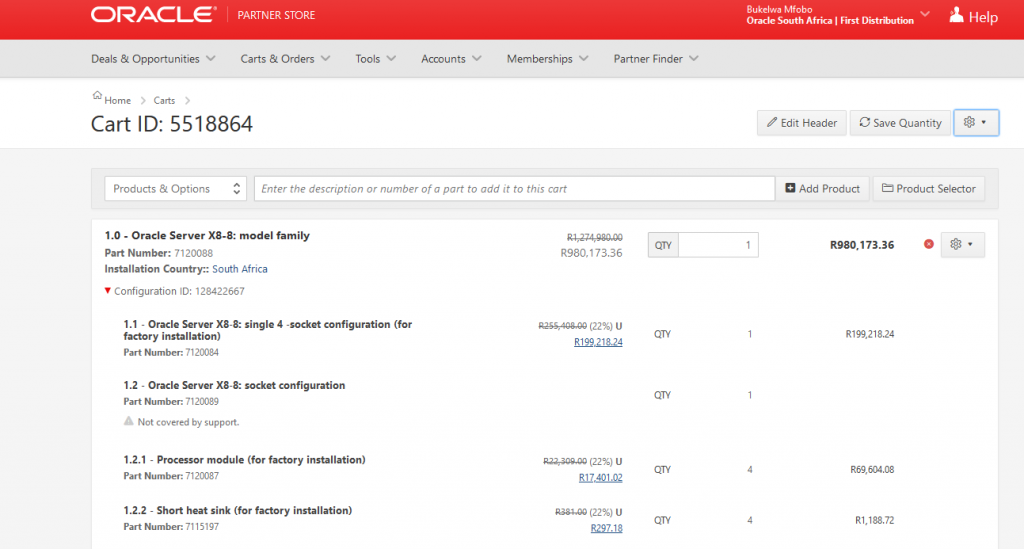Click the Carts breadcrumb link
Viewport: 1024px width, 549px height.
pyautogui.click(x=164, y=101)
